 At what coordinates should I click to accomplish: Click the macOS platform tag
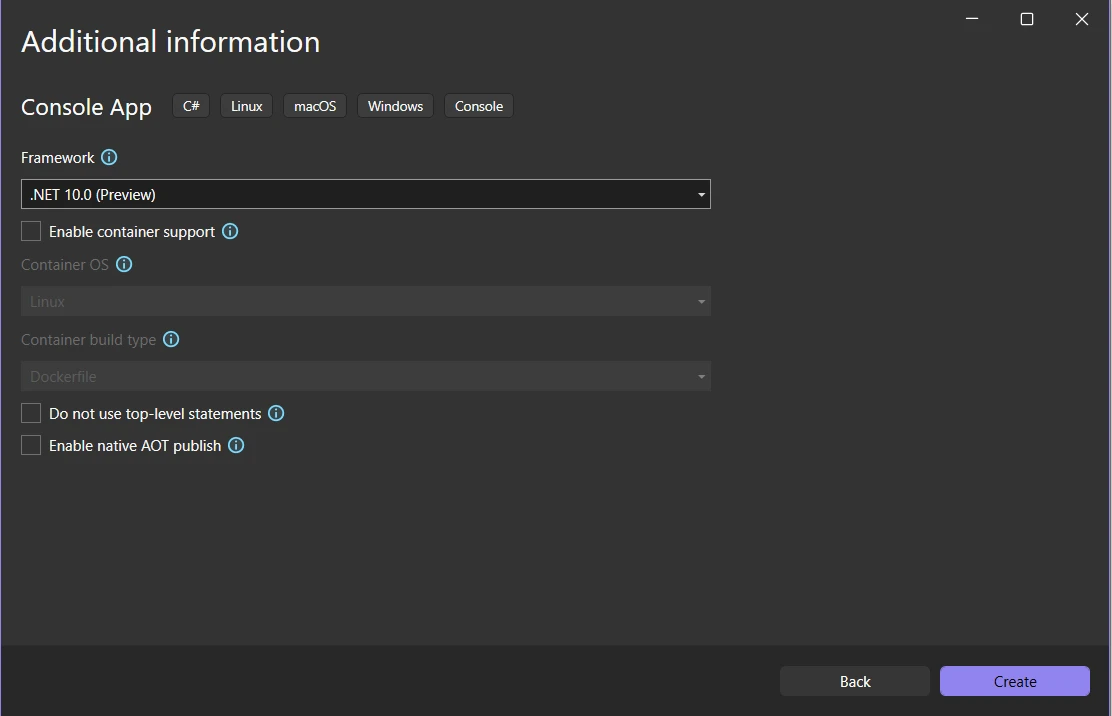point(315,106)
